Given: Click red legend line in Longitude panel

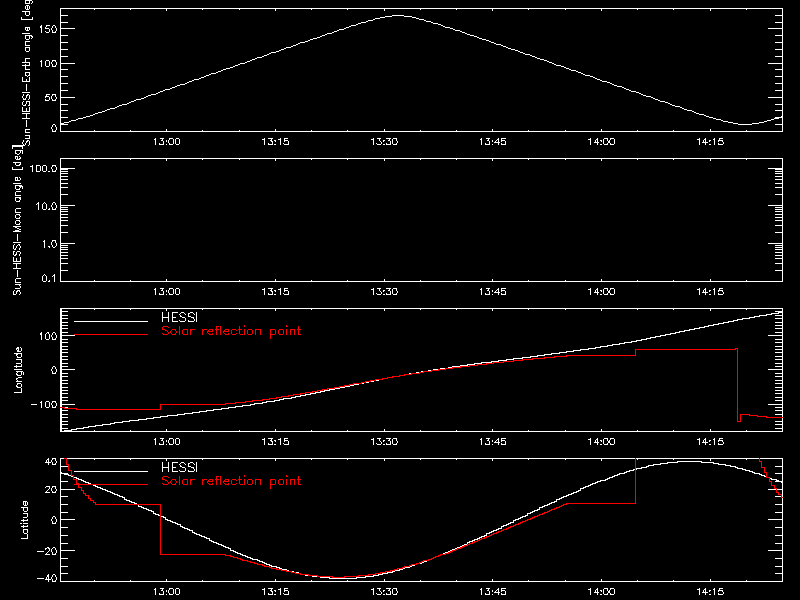Looking at the screenshot, I should click(111, 335).
